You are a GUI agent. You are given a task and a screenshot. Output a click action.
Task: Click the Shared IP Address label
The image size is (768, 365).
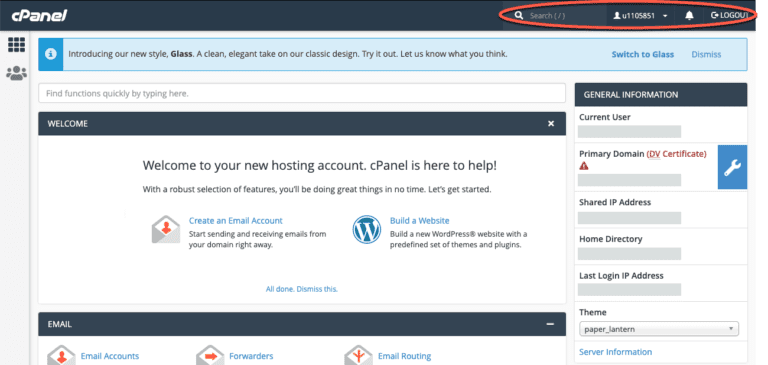pos(615,202)
